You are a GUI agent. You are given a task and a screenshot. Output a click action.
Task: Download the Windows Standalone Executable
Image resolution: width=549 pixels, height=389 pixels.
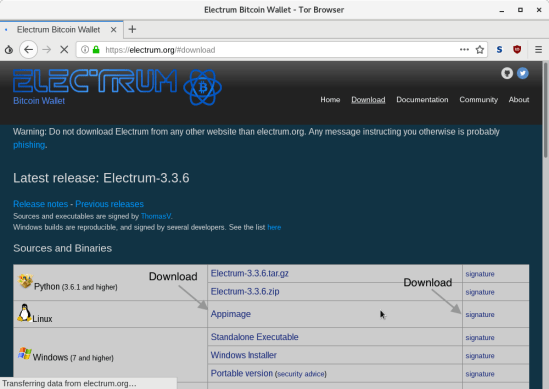[254, 337]
